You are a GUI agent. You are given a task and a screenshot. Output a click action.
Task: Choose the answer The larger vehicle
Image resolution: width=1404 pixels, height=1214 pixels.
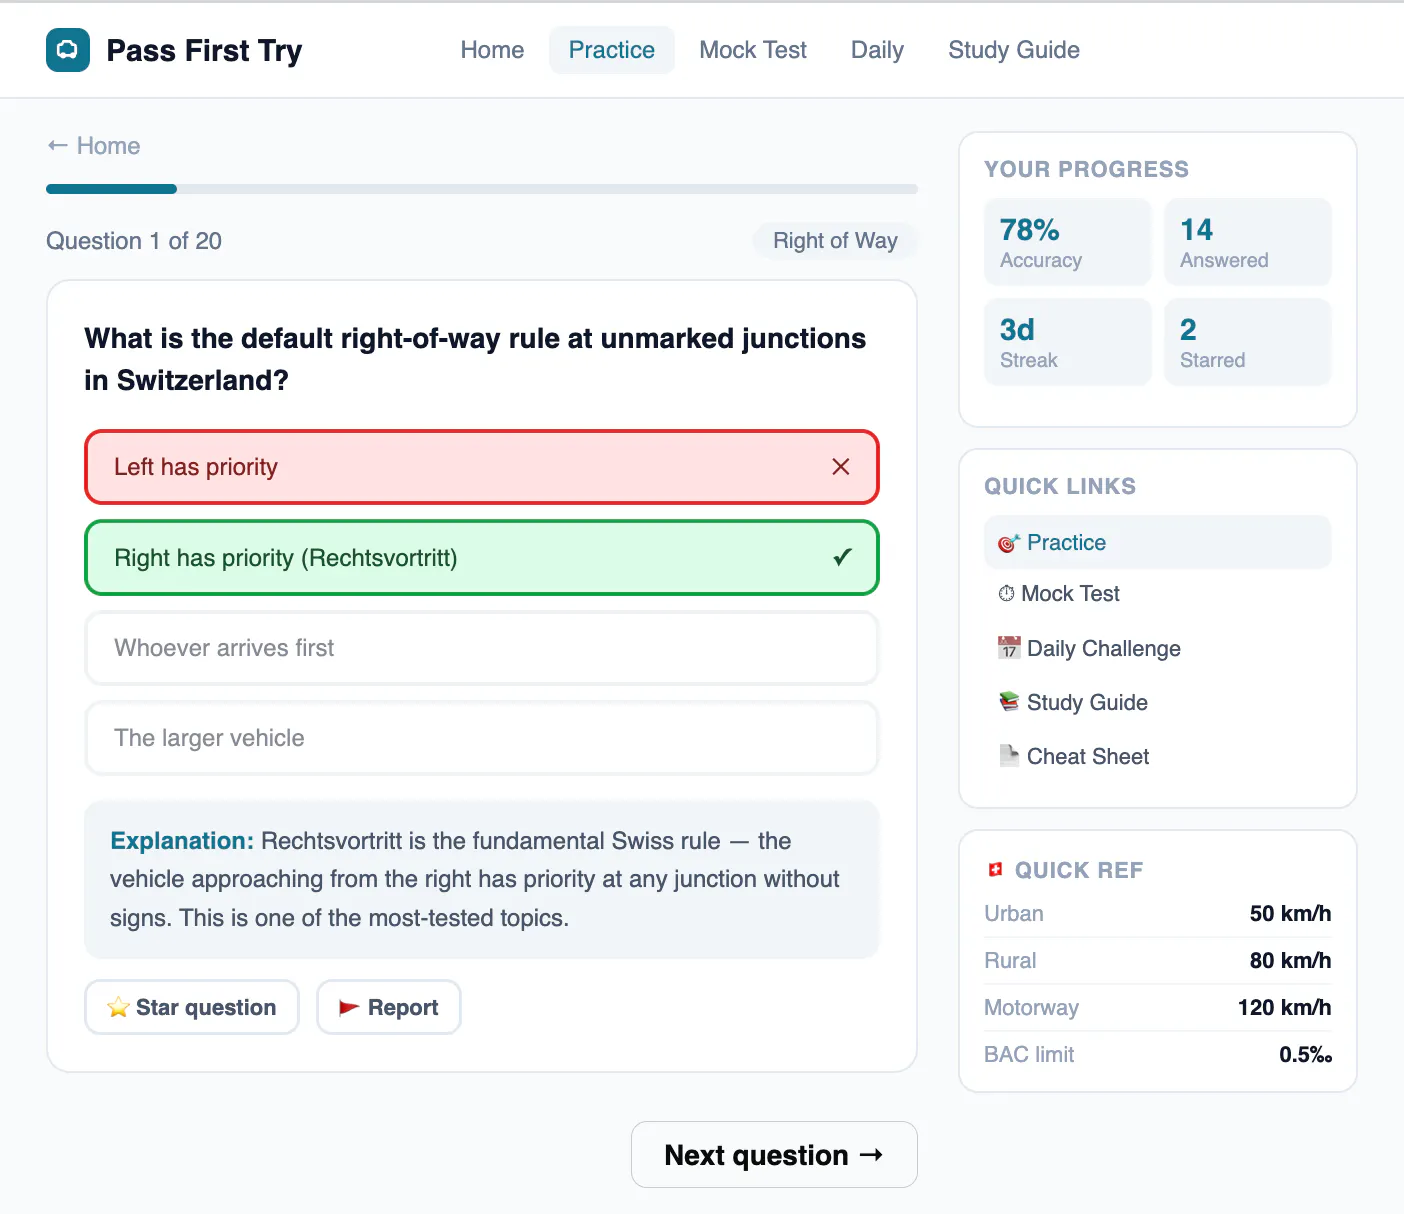pos(482,738)
